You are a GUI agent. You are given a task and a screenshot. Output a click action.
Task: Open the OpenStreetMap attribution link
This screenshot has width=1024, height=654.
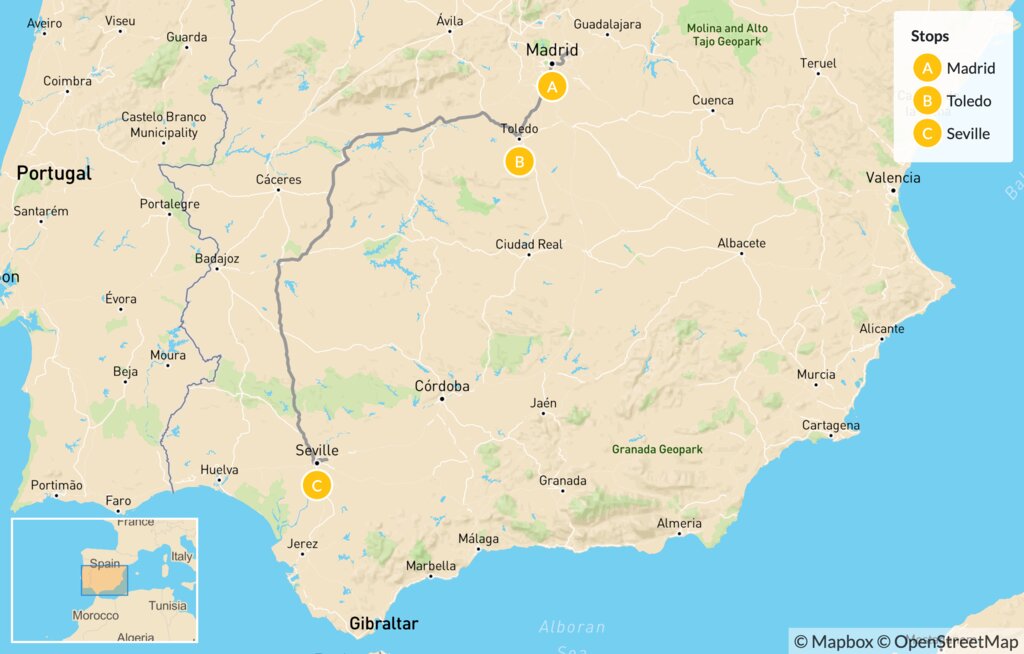[947, 642]
